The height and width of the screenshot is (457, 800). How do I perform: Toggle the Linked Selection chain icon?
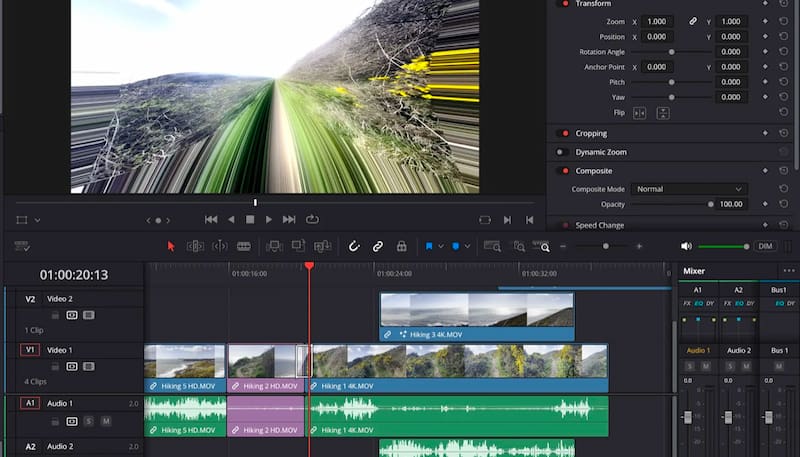[x=378, y=247]
